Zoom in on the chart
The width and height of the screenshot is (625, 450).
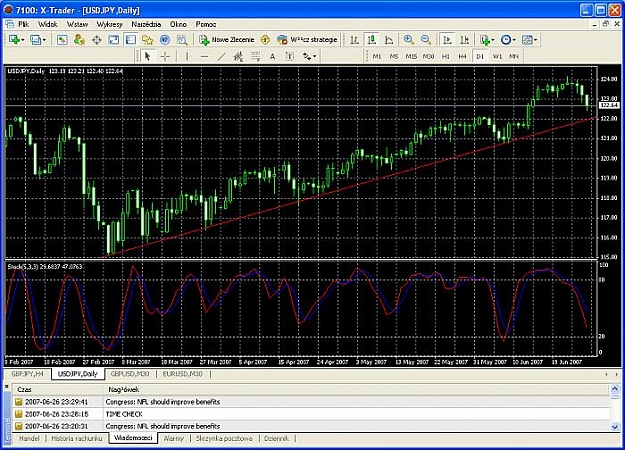click(409, 40)
